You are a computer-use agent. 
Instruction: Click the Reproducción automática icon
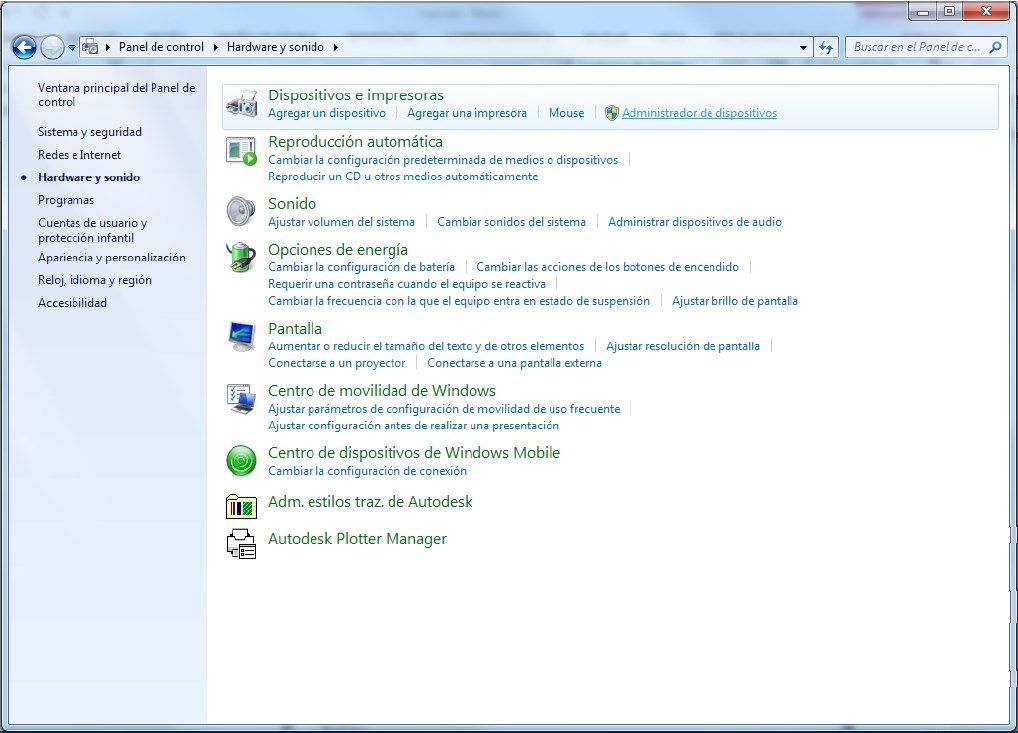tap(242, 151)
